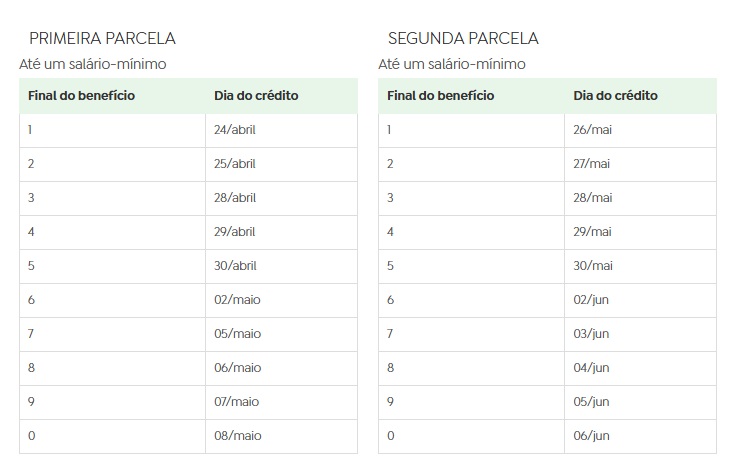Click 'Dia do crédito' header in first table
The width and height of the screenshot is (736, 468).
coord(256,96)
